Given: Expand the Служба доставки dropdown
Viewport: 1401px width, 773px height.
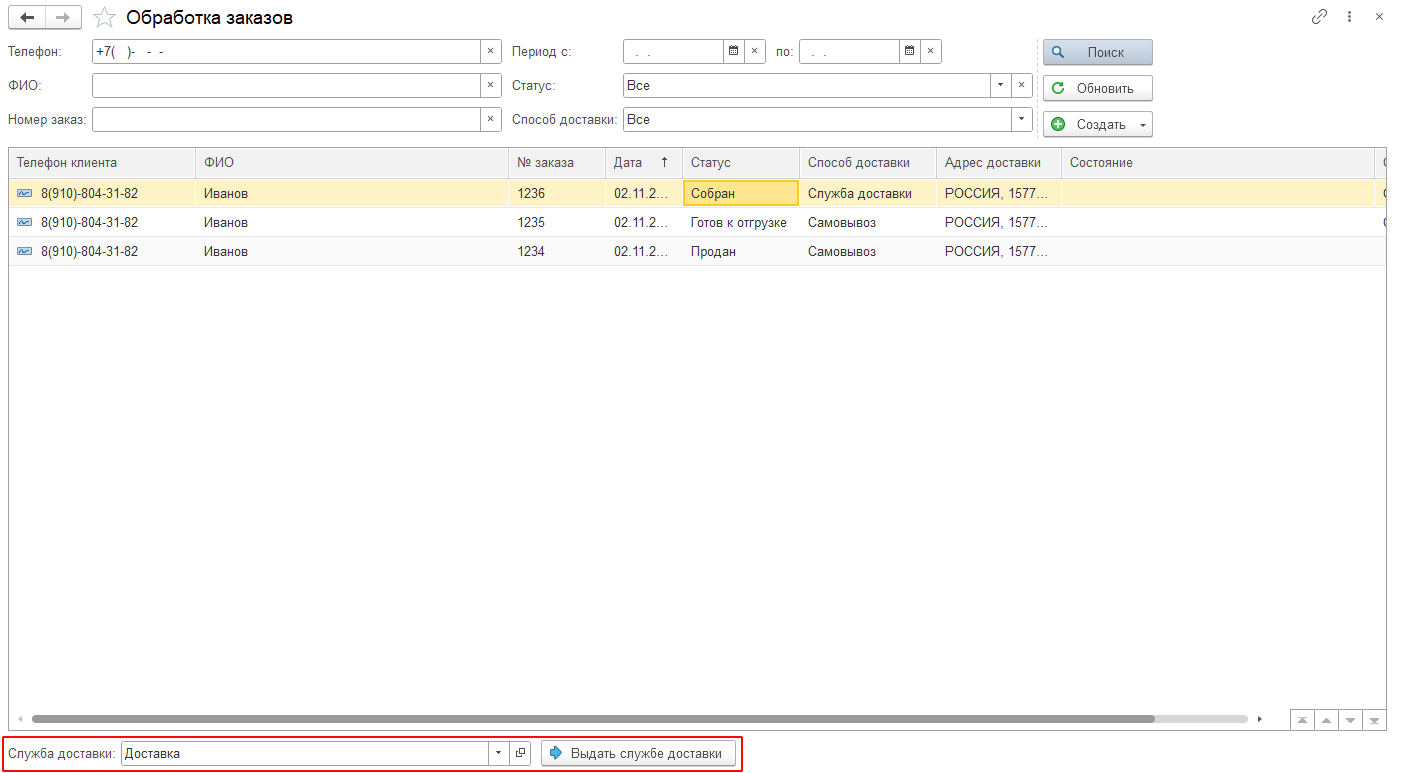Looking at the screenshot, I should click(499, 753).
